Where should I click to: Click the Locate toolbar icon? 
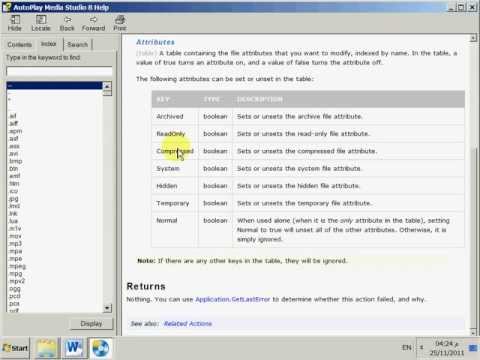[x=41, y=23]
